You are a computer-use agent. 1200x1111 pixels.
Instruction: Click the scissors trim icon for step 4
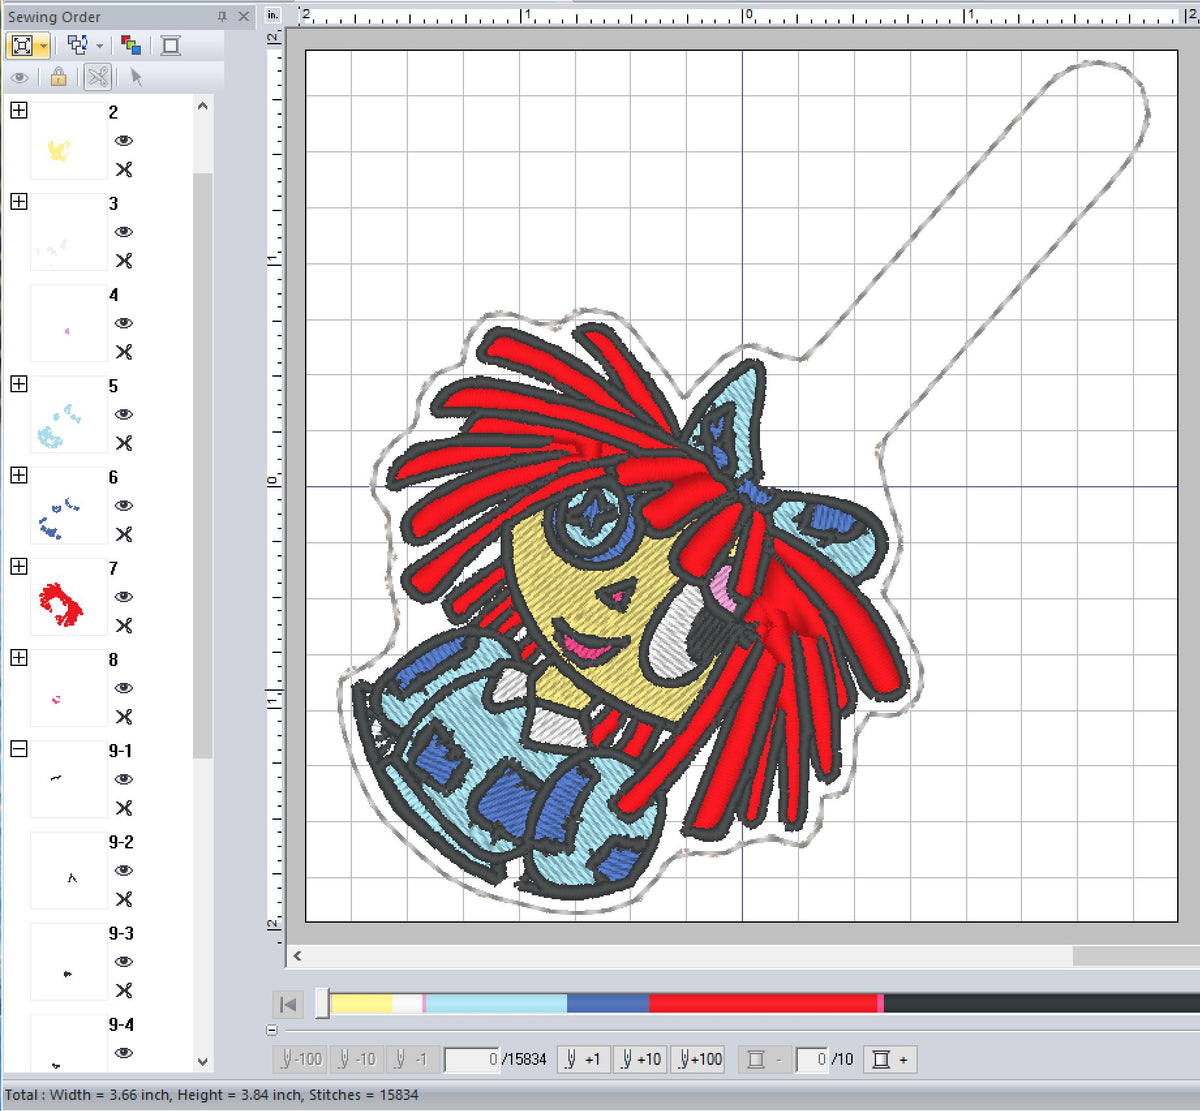point(124,352)
